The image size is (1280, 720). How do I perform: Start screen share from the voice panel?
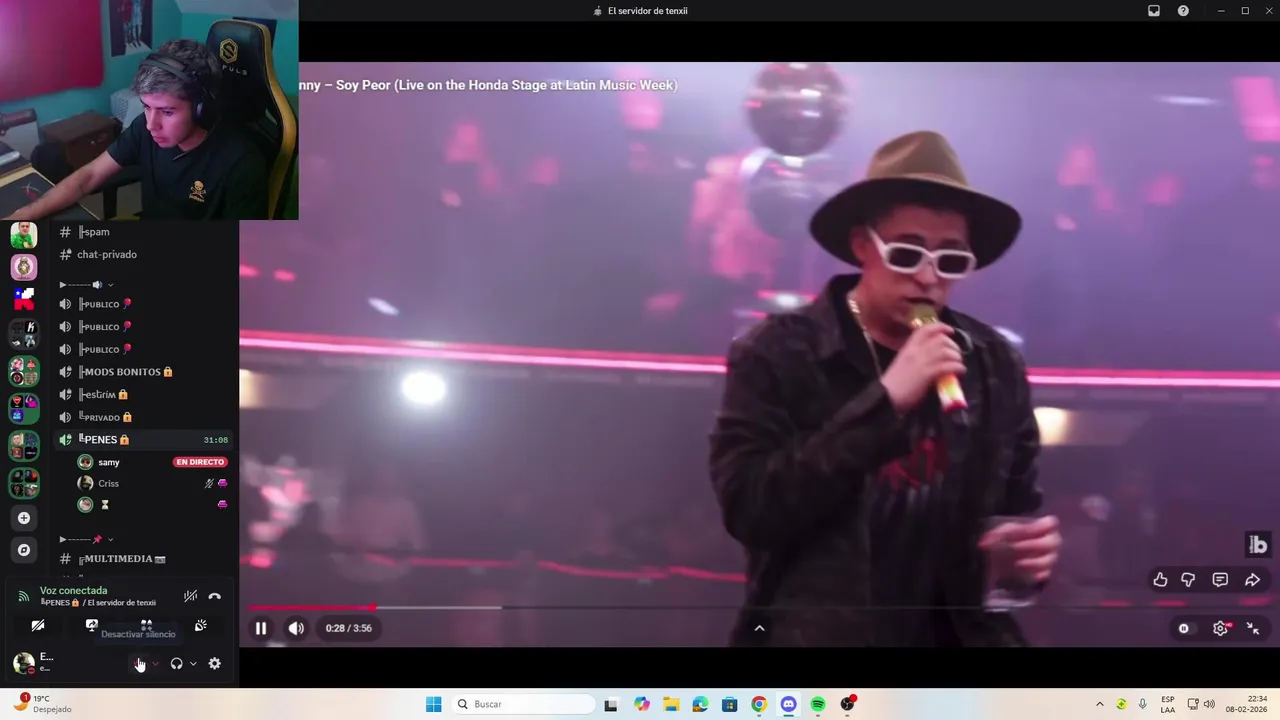click(92, 625)
